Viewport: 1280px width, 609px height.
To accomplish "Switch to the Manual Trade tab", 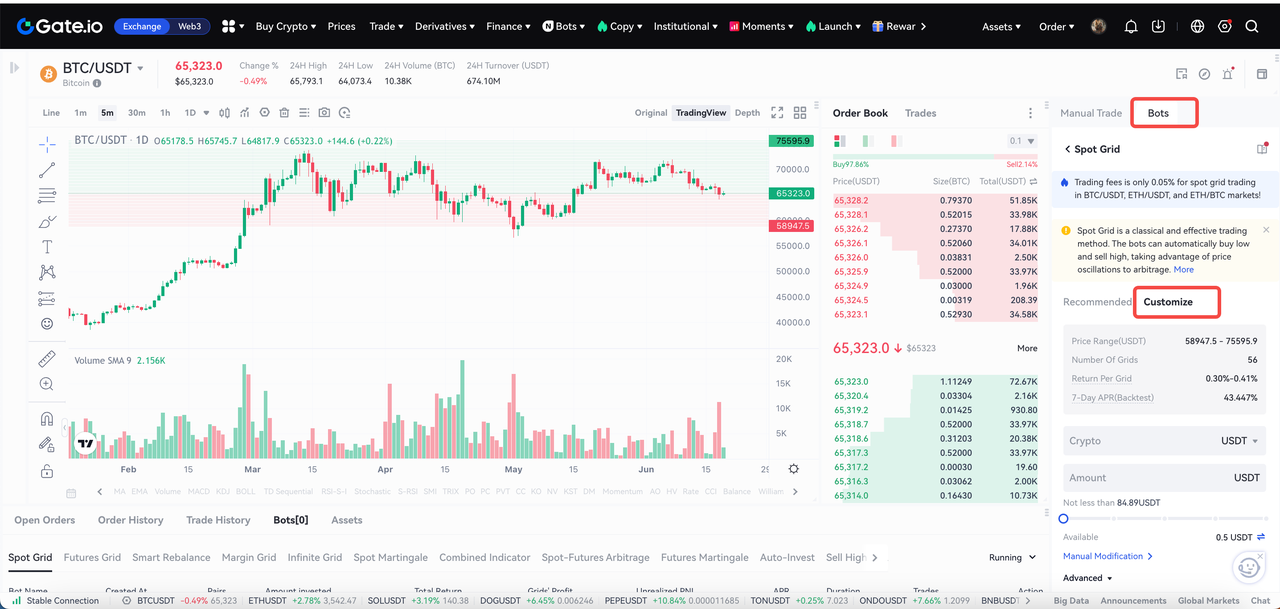I will coord(1091,113).
